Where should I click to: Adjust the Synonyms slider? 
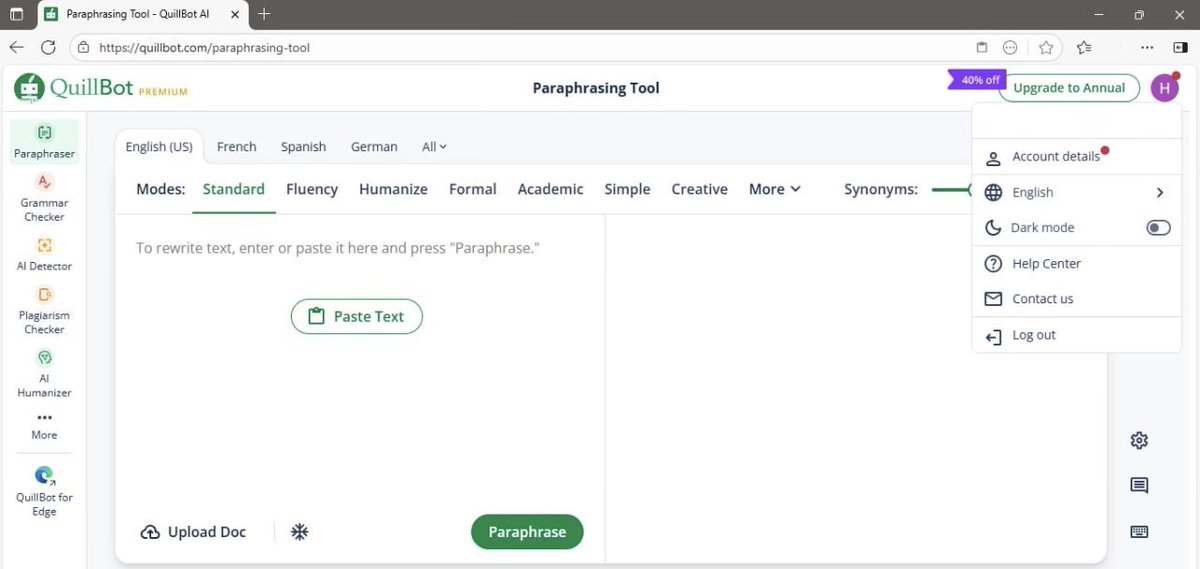pyautogui.click(x=951, y=189)
